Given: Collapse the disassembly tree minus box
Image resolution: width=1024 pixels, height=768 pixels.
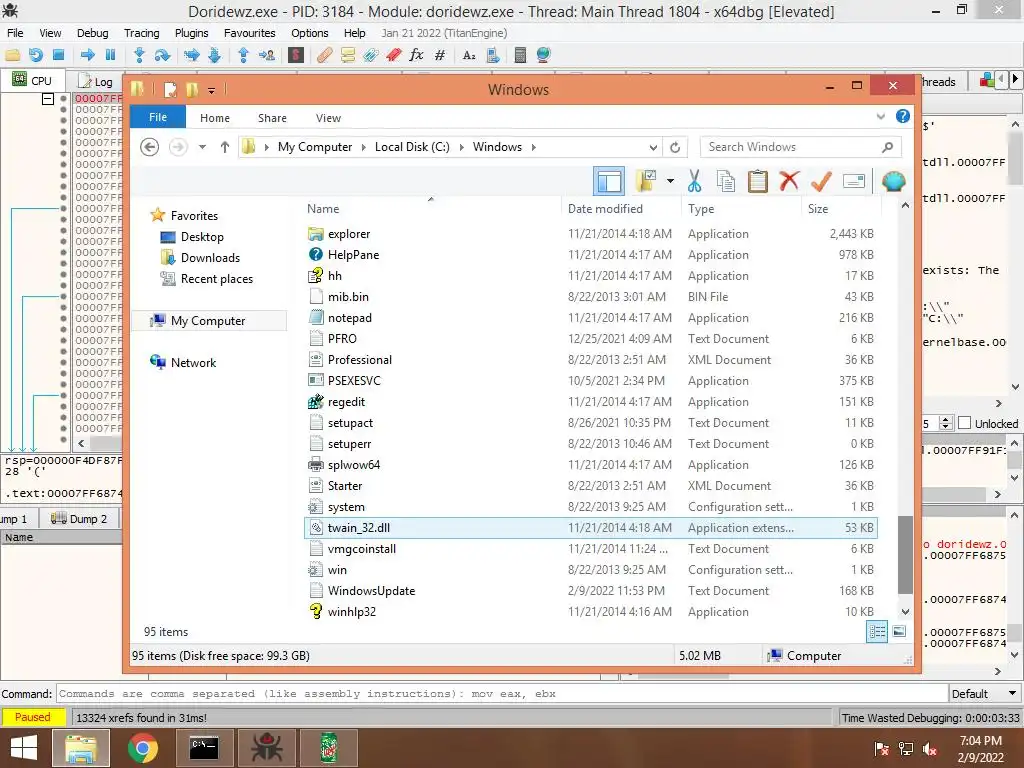Looking at the screenshot, I should pyautogui.click(x=48, y=99).
